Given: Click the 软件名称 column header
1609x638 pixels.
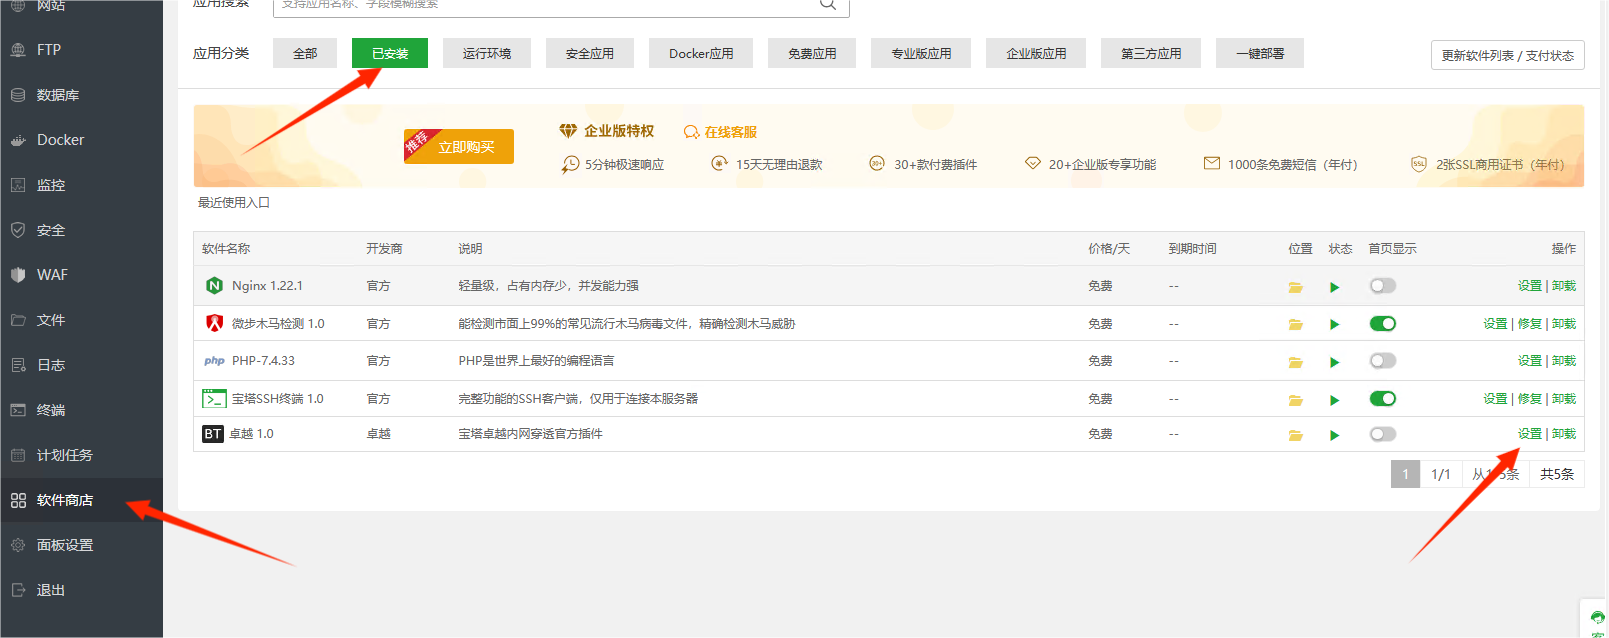Looking at the screenshot, I should click(226, 249).
